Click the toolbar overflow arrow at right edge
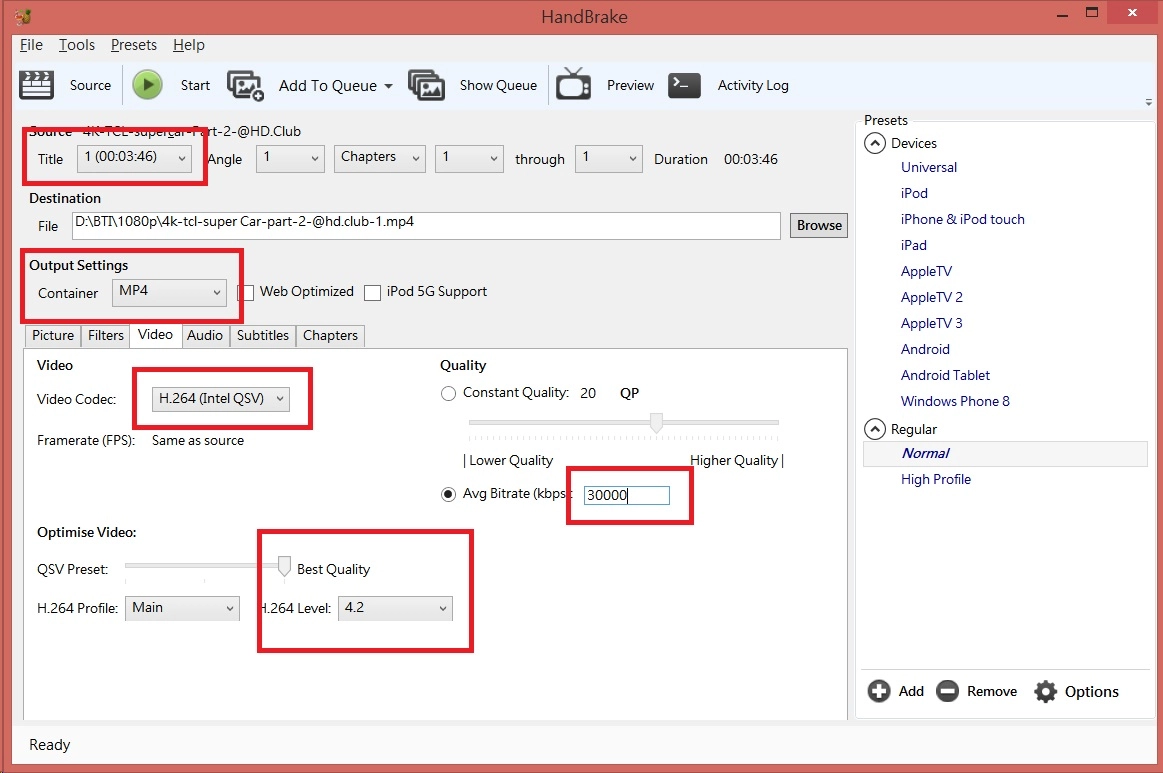1163x773 pixels. (1148, 102)
